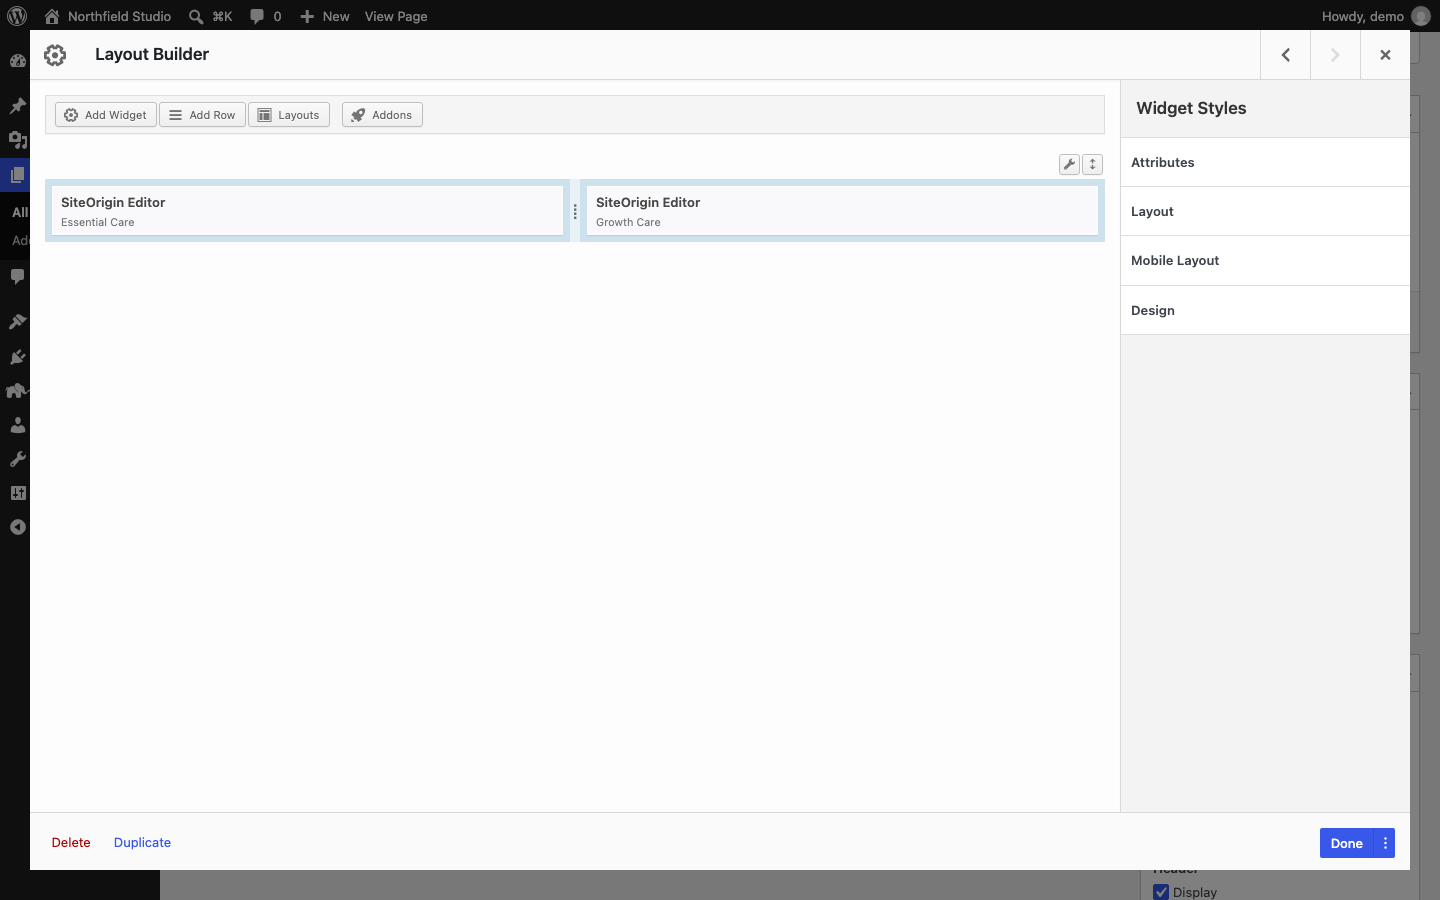The image size is (1440, 900).
Task: Click the Done button
Action: 1347,843
